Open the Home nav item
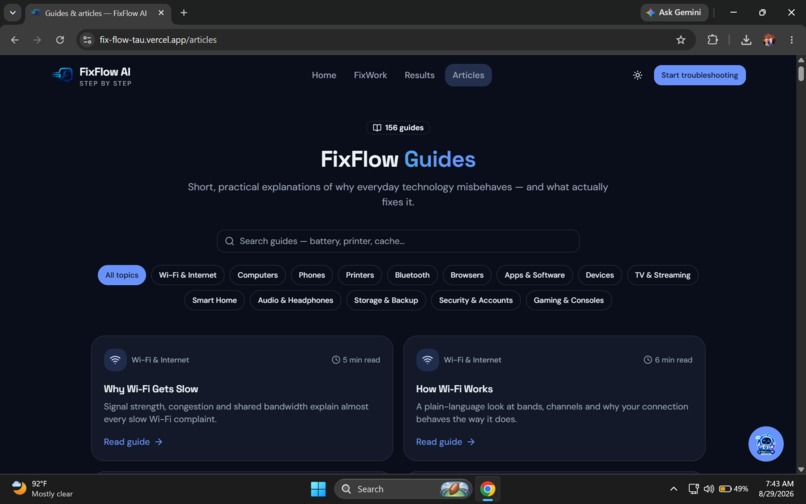This screenshot has height=504, width=806. (x=324, y=75)
